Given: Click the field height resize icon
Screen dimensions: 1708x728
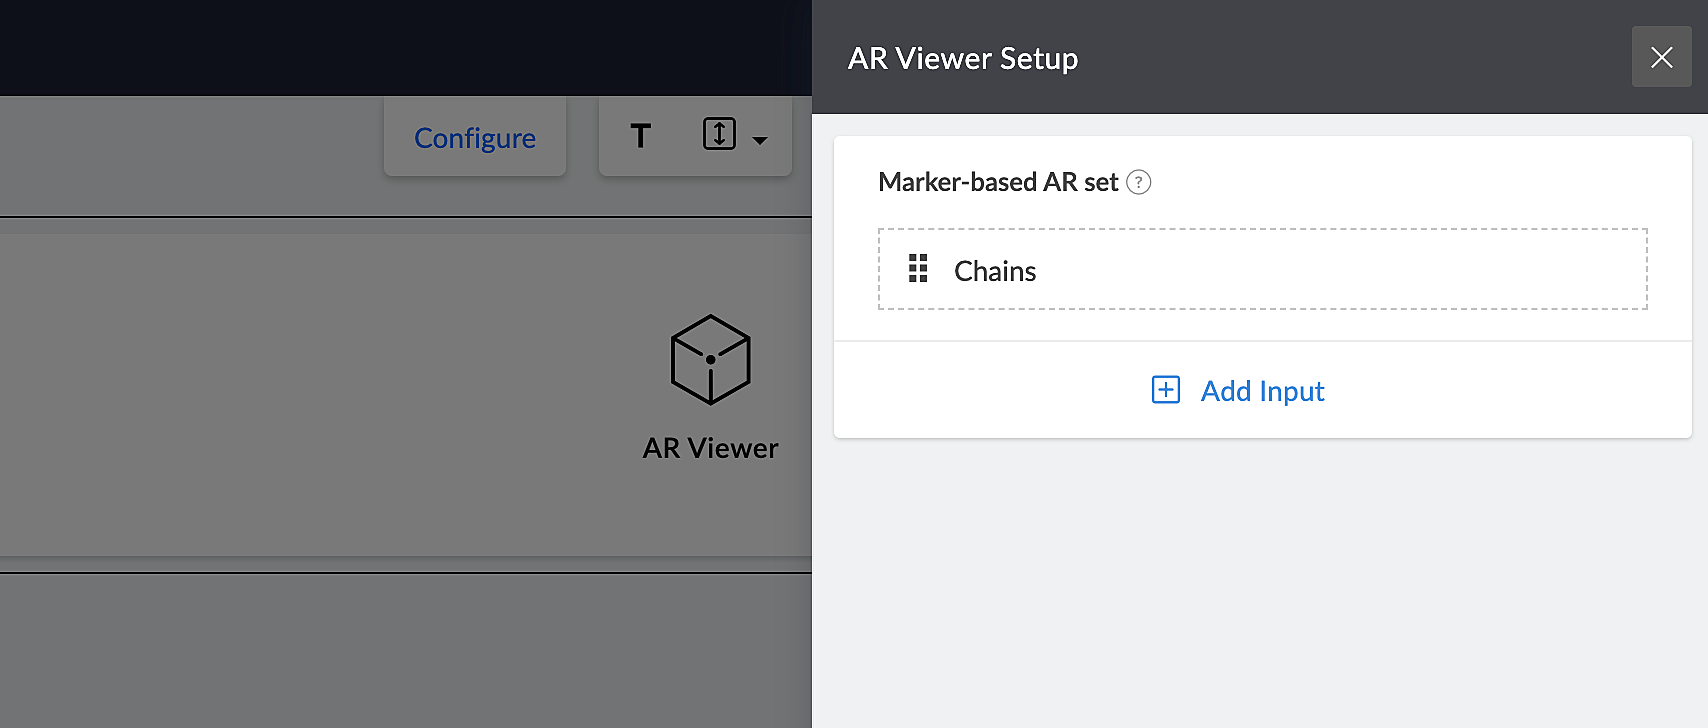Looking at the screenshot, I should [x=719, y=134].
